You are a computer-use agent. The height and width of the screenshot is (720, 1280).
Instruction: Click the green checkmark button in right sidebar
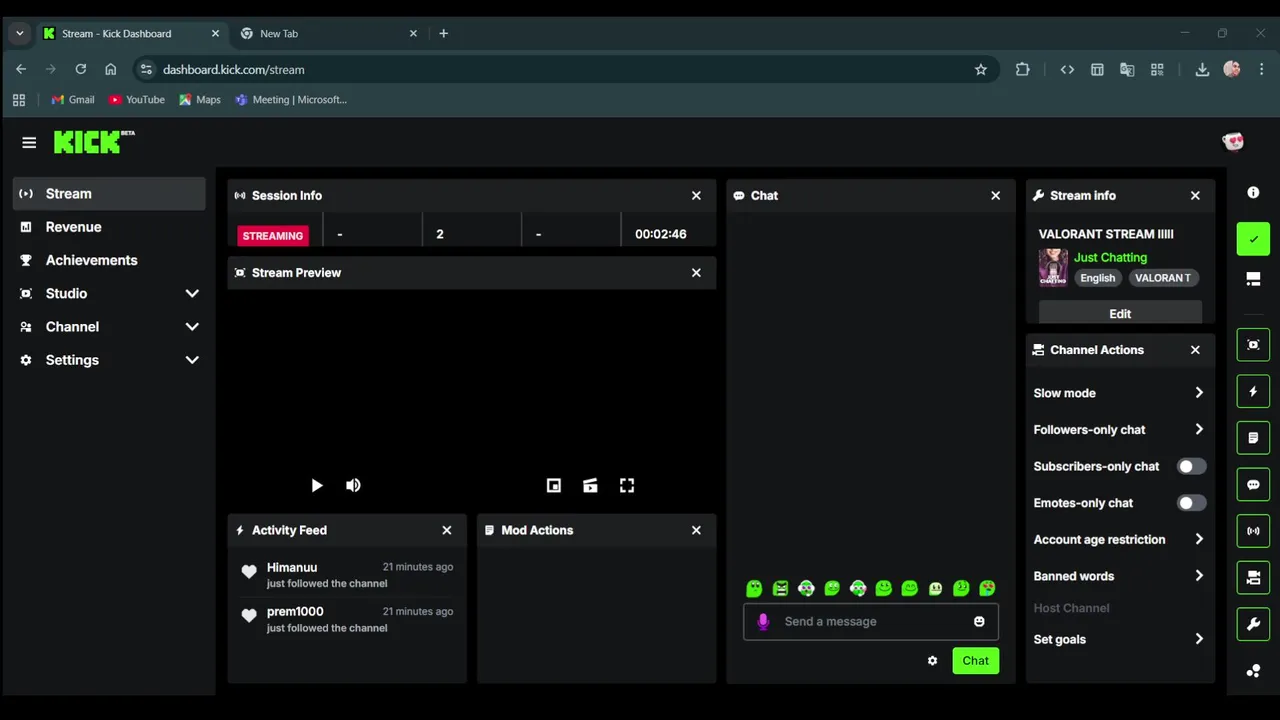(1253, 239)
